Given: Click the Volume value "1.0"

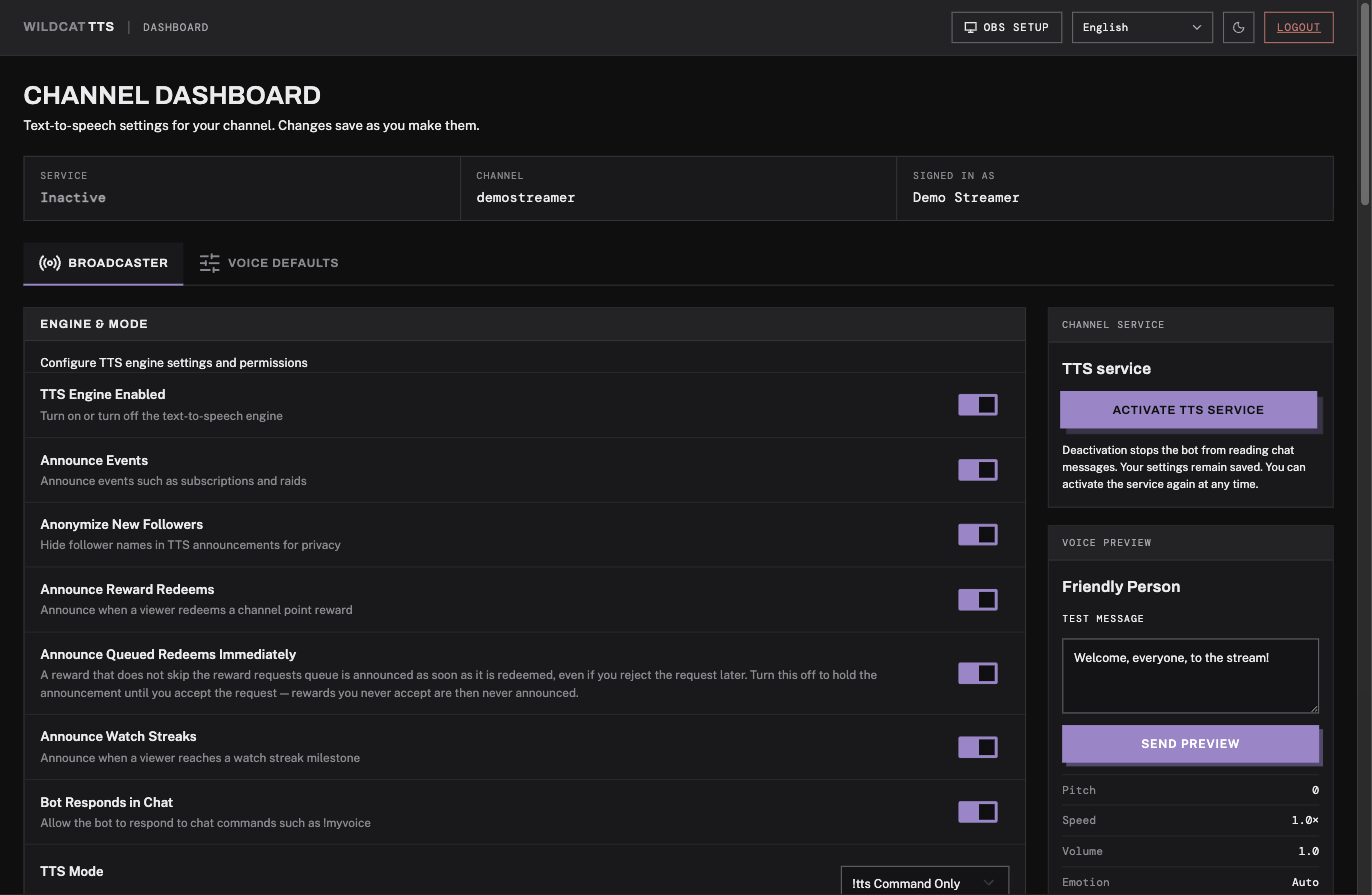Looking at the screenshot, I should click(x=1308, y=851).
